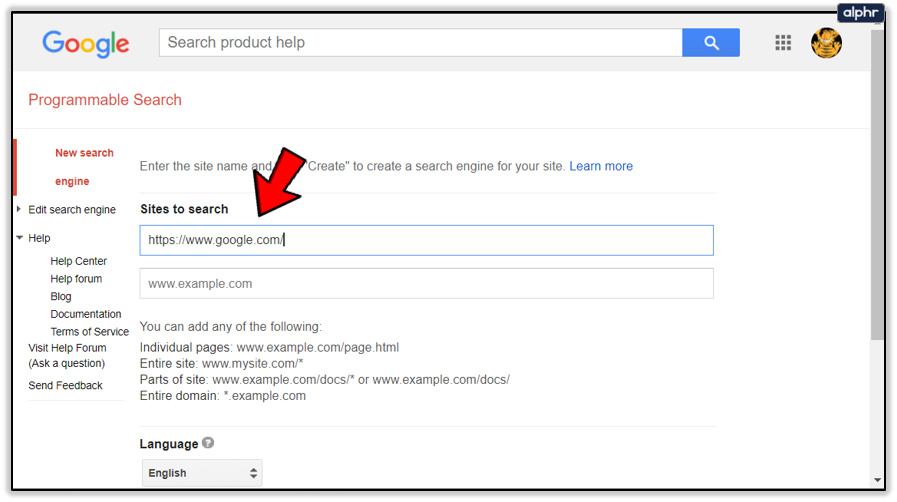
Task: Click Send Feedback in sidebar
Action: 65,385
